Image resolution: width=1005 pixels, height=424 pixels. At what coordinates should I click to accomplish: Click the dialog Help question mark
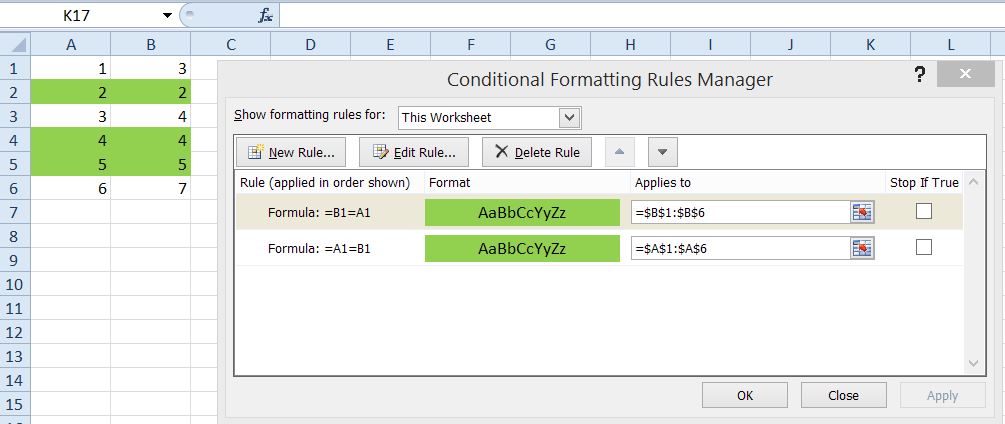920,77
